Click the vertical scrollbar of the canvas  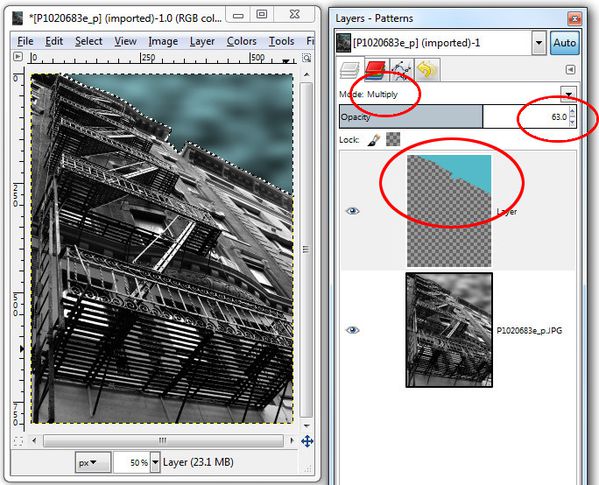(306, 249)
